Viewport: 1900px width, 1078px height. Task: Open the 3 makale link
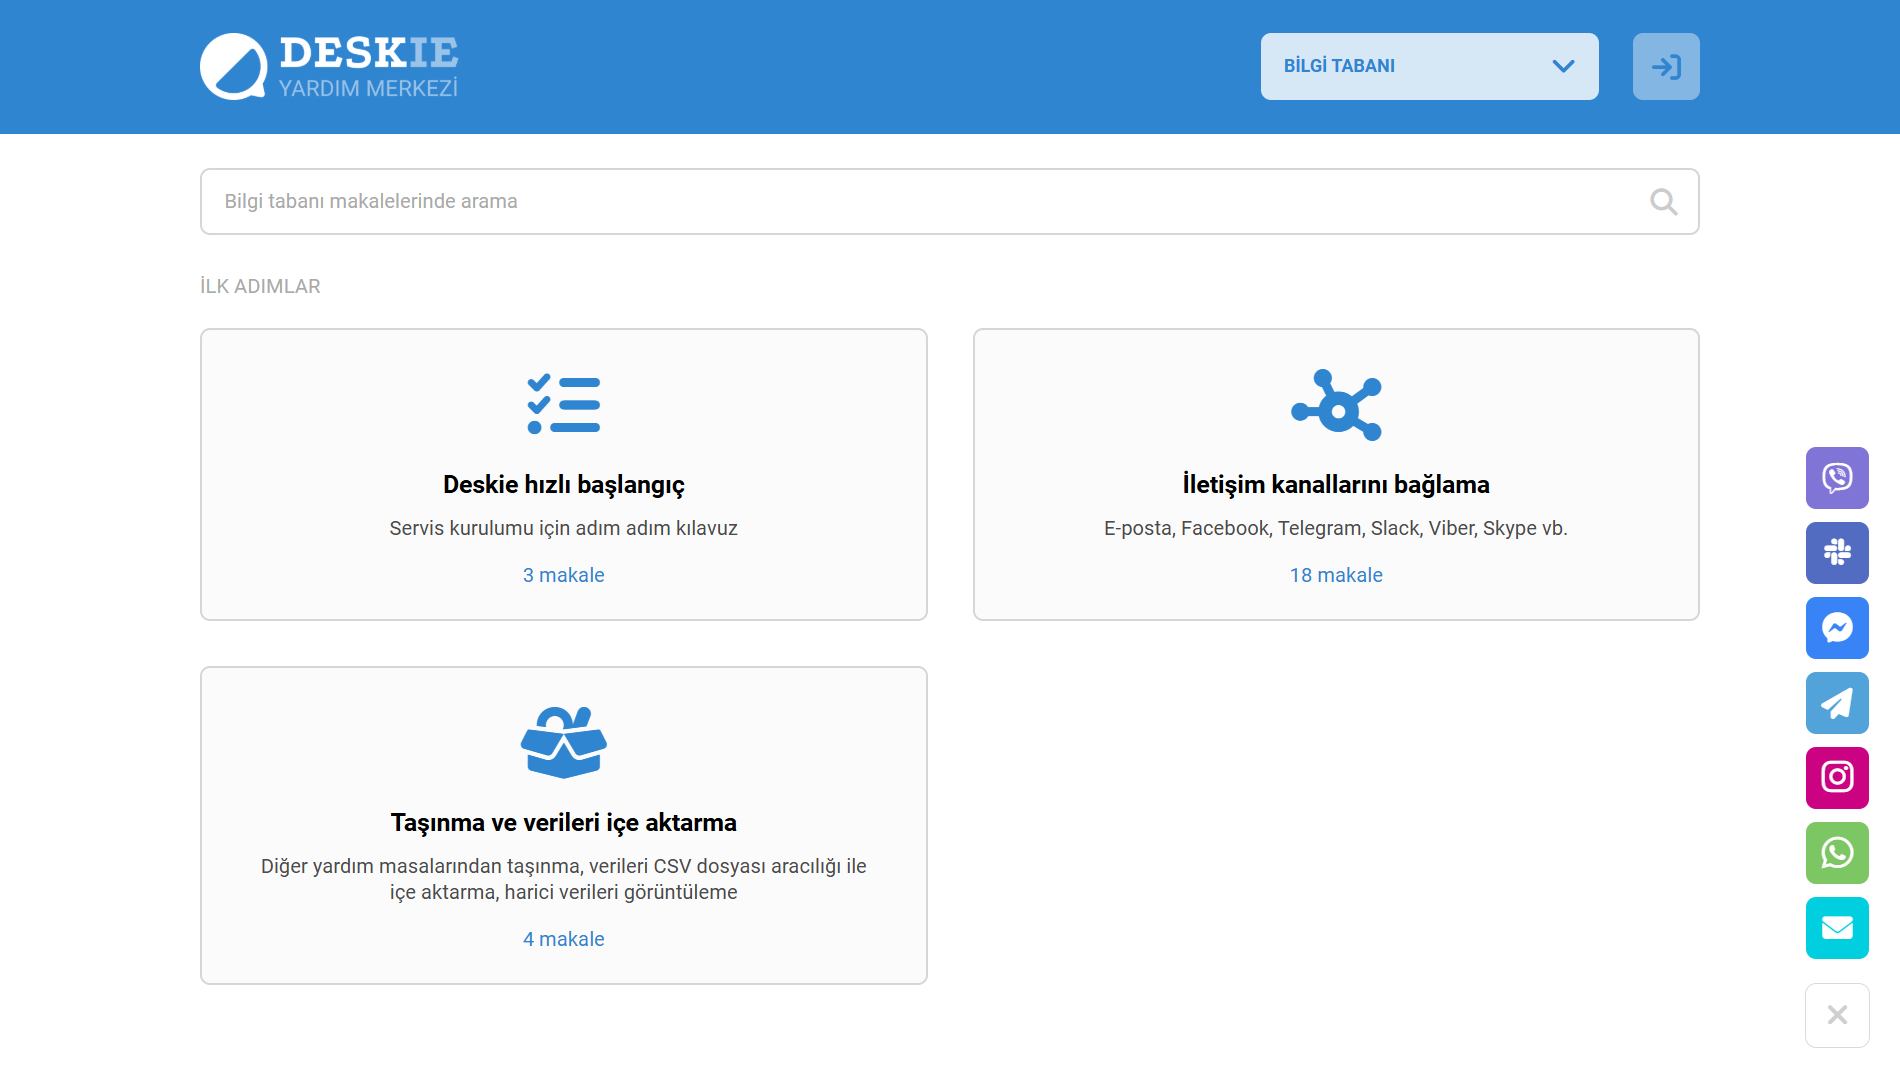564,575
